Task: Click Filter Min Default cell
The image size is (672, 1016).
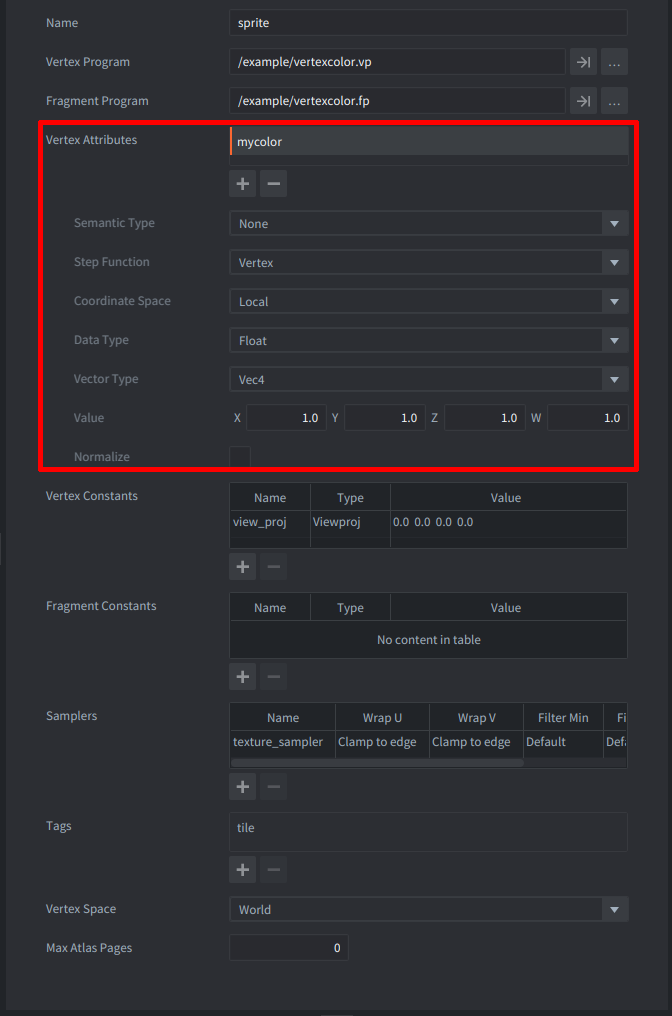Action: (x=563, y=742)
